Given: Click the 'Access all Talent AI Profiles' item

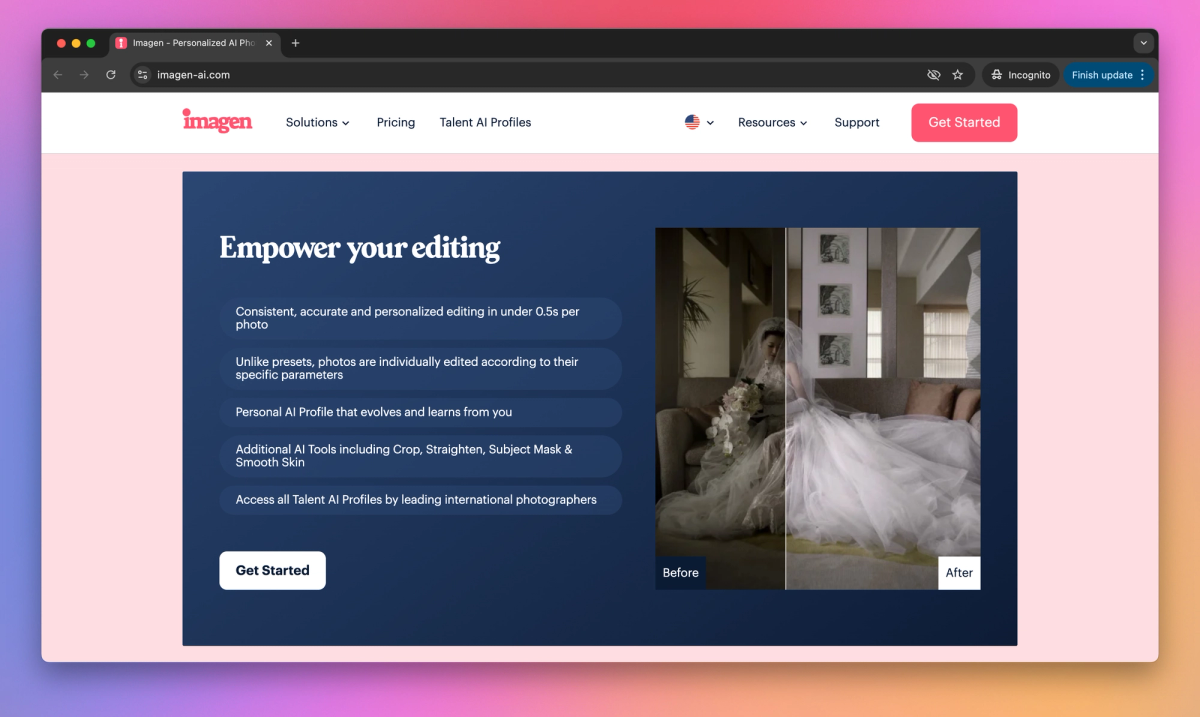Looking at the screenshot, I should coord(421,500).
